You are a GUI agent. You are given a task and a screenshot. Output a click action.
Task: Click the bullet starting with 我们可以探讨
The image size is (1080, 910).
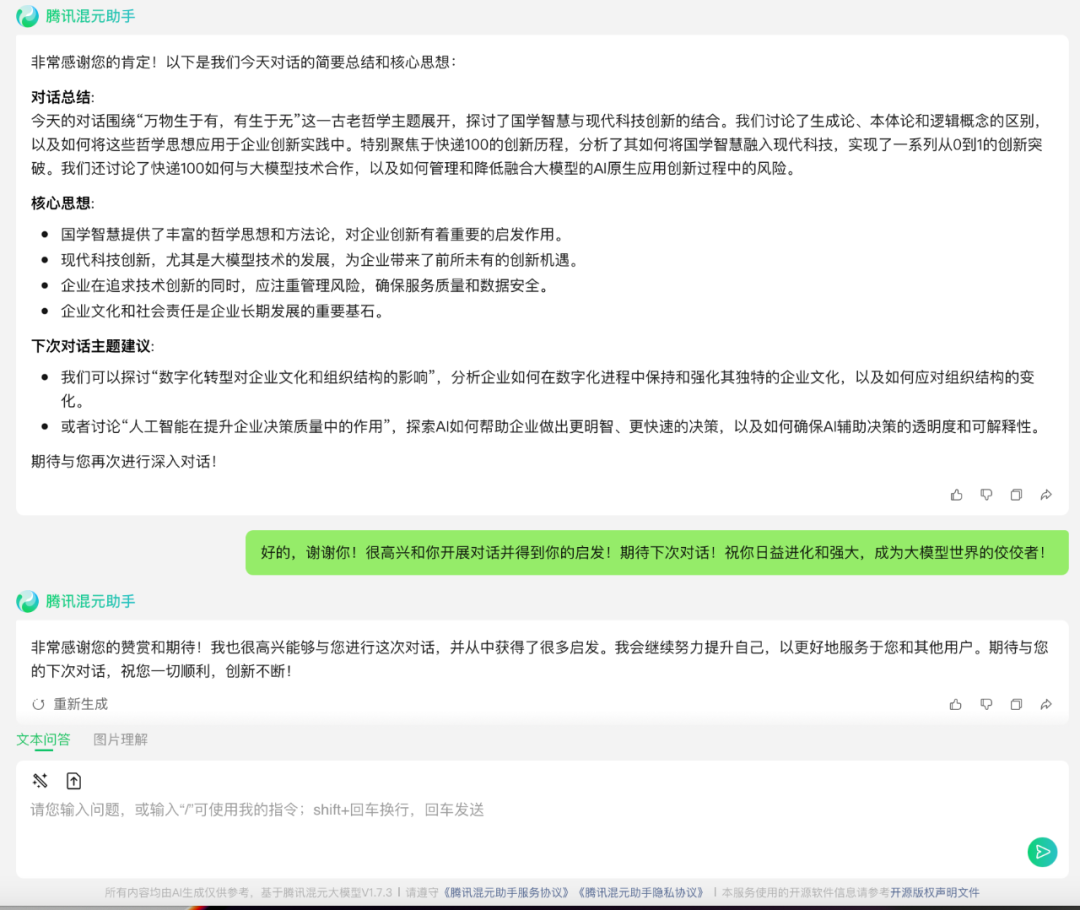548,389
